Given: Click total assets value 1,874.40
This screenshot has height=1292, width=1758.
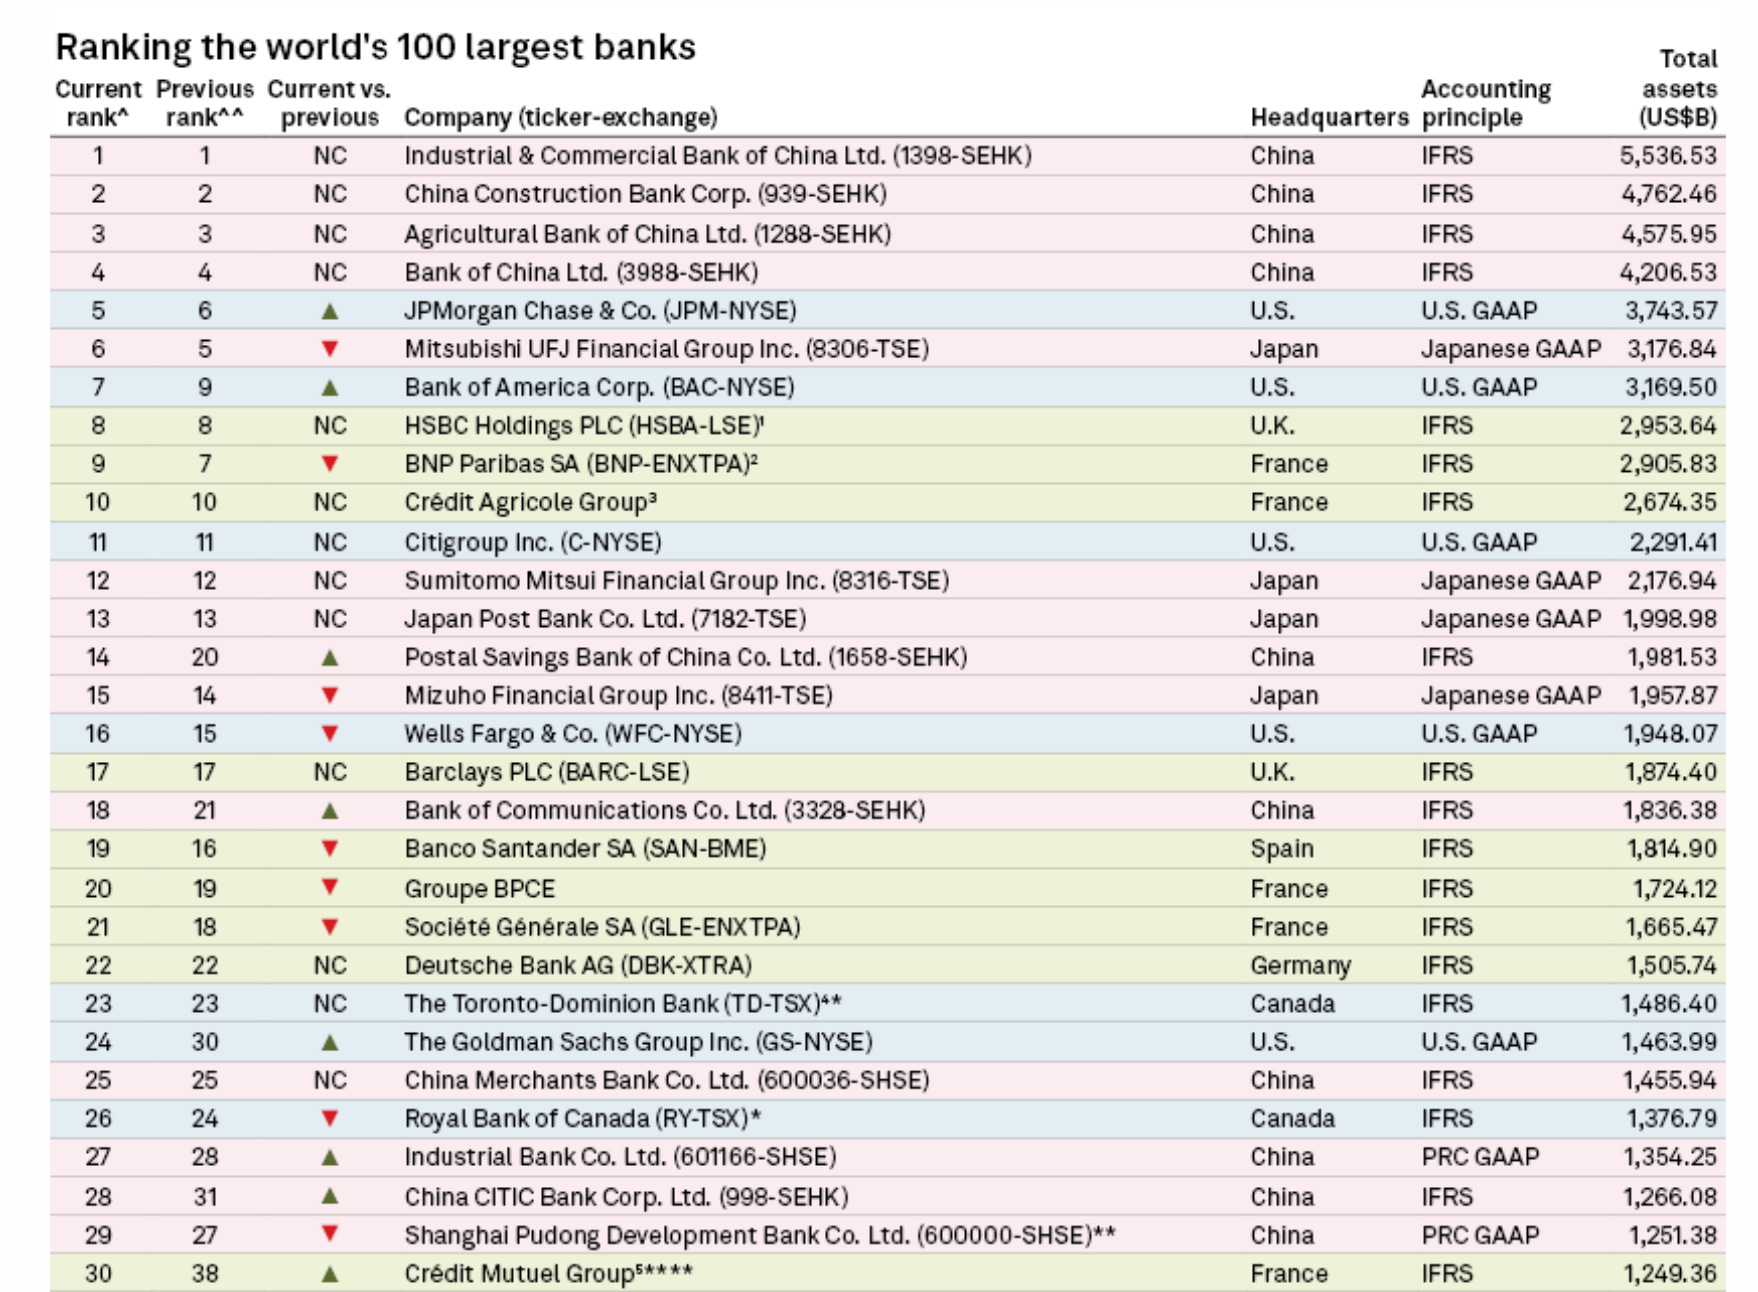Looking at the screenshot, I should coord(1671,772).
